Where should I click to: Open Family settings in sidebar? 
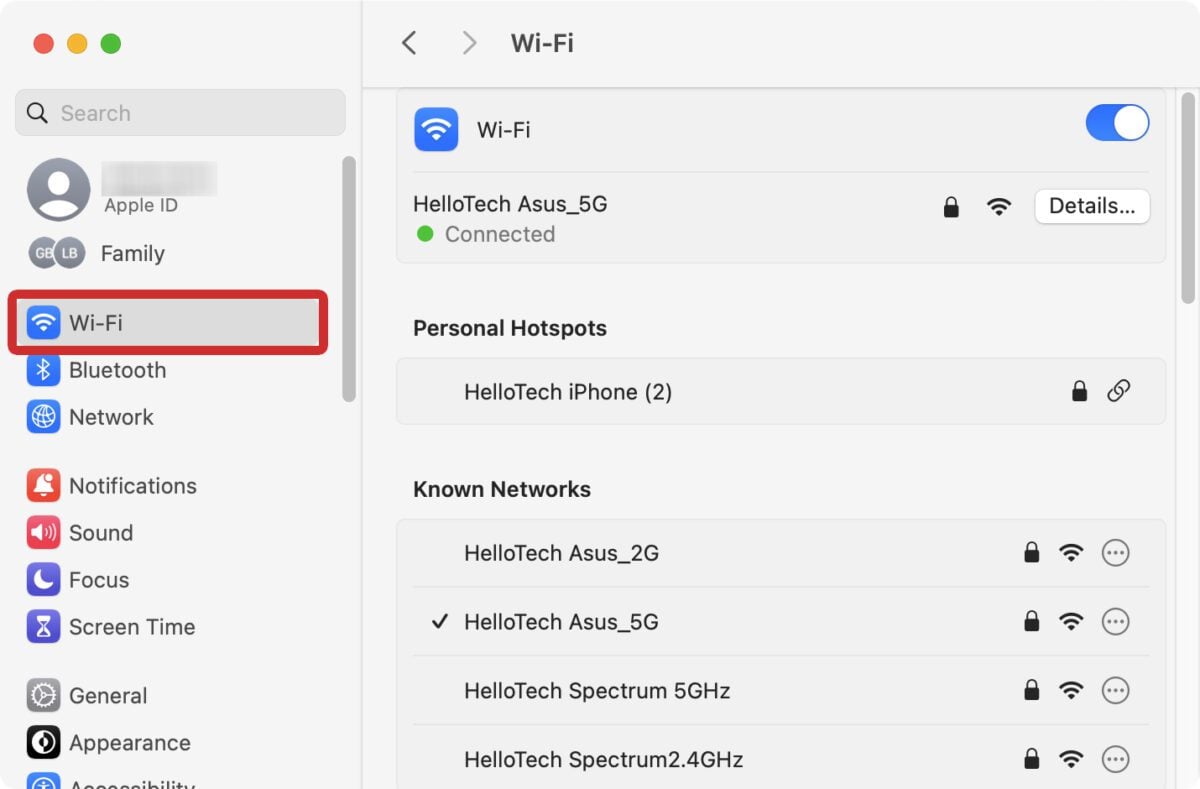point(132,254)
